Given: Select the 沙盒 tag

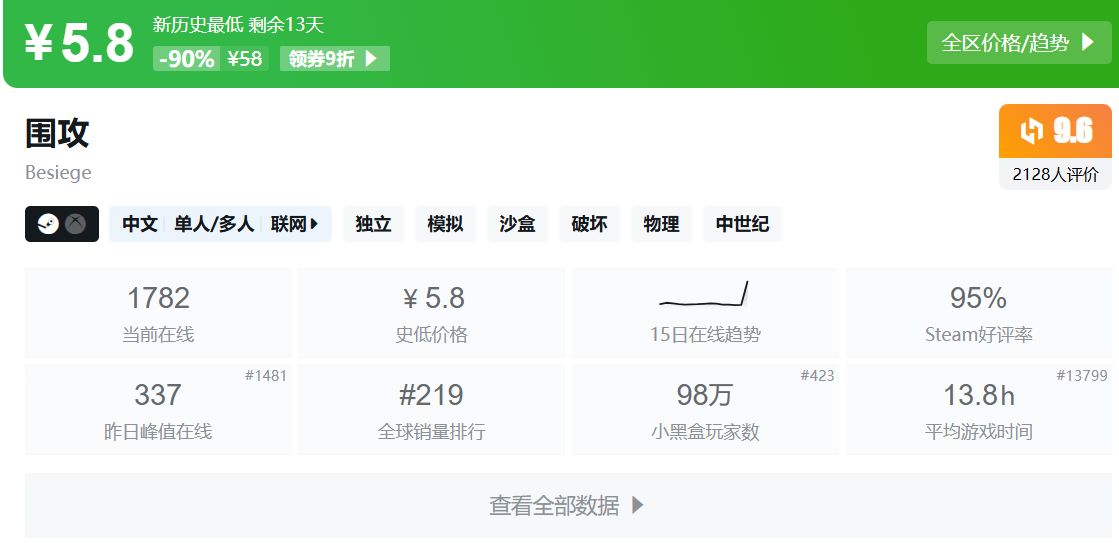Looking at the screenshot, I should point(517,224).
